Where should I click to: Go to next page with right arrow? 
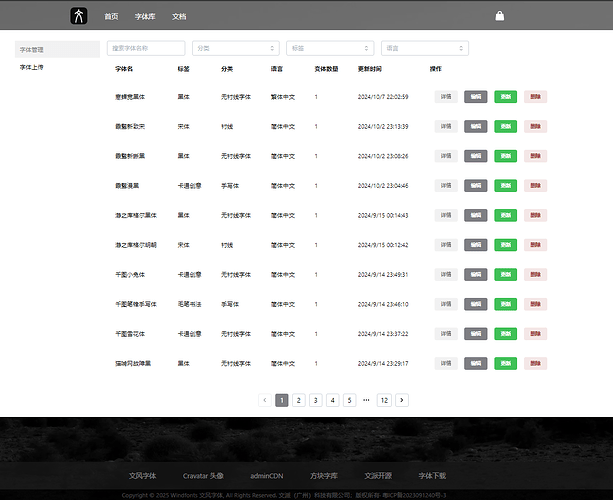coord(402,400)
